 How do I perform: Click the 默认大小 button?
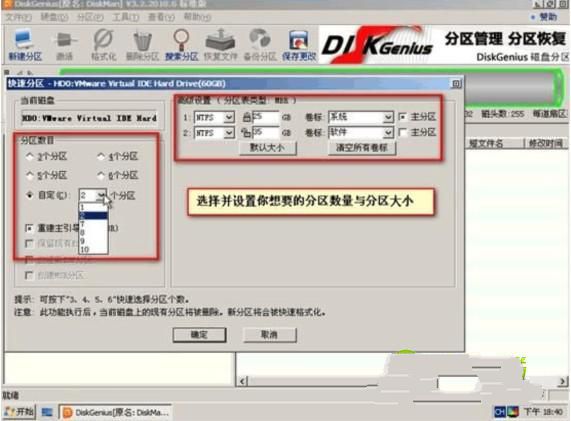(x=268, y=147)
